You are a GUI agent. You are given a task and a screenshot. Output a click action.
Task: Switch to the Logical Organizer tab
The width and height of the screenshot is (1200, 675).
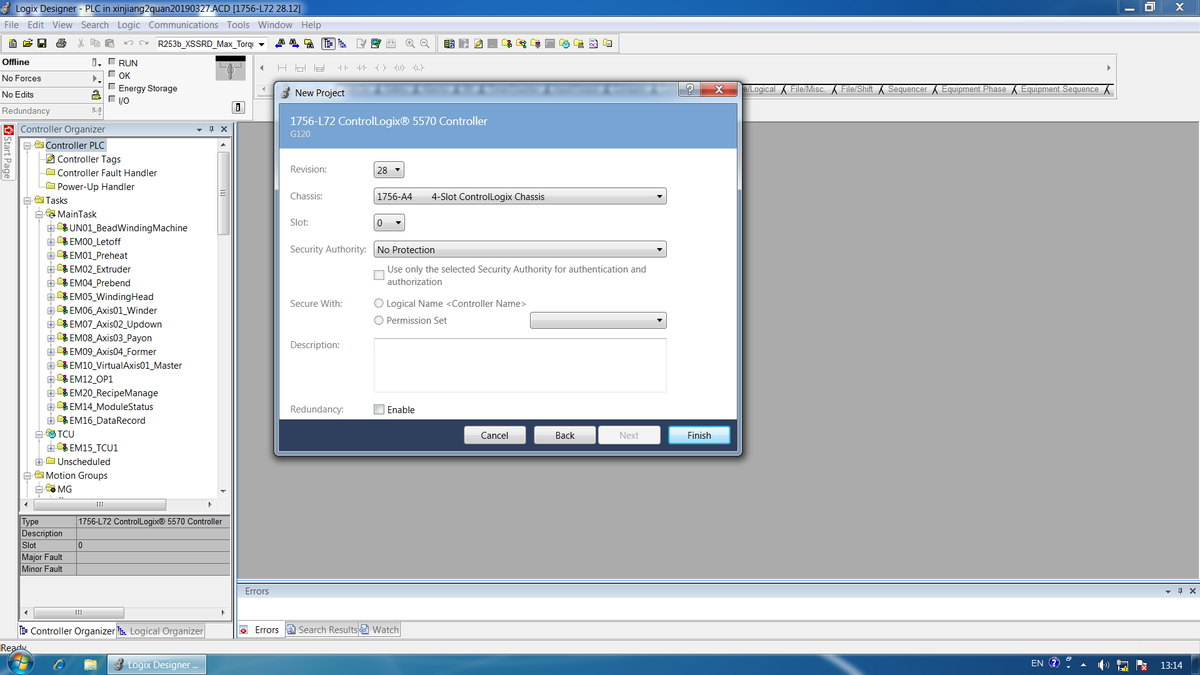click(161, 631)
